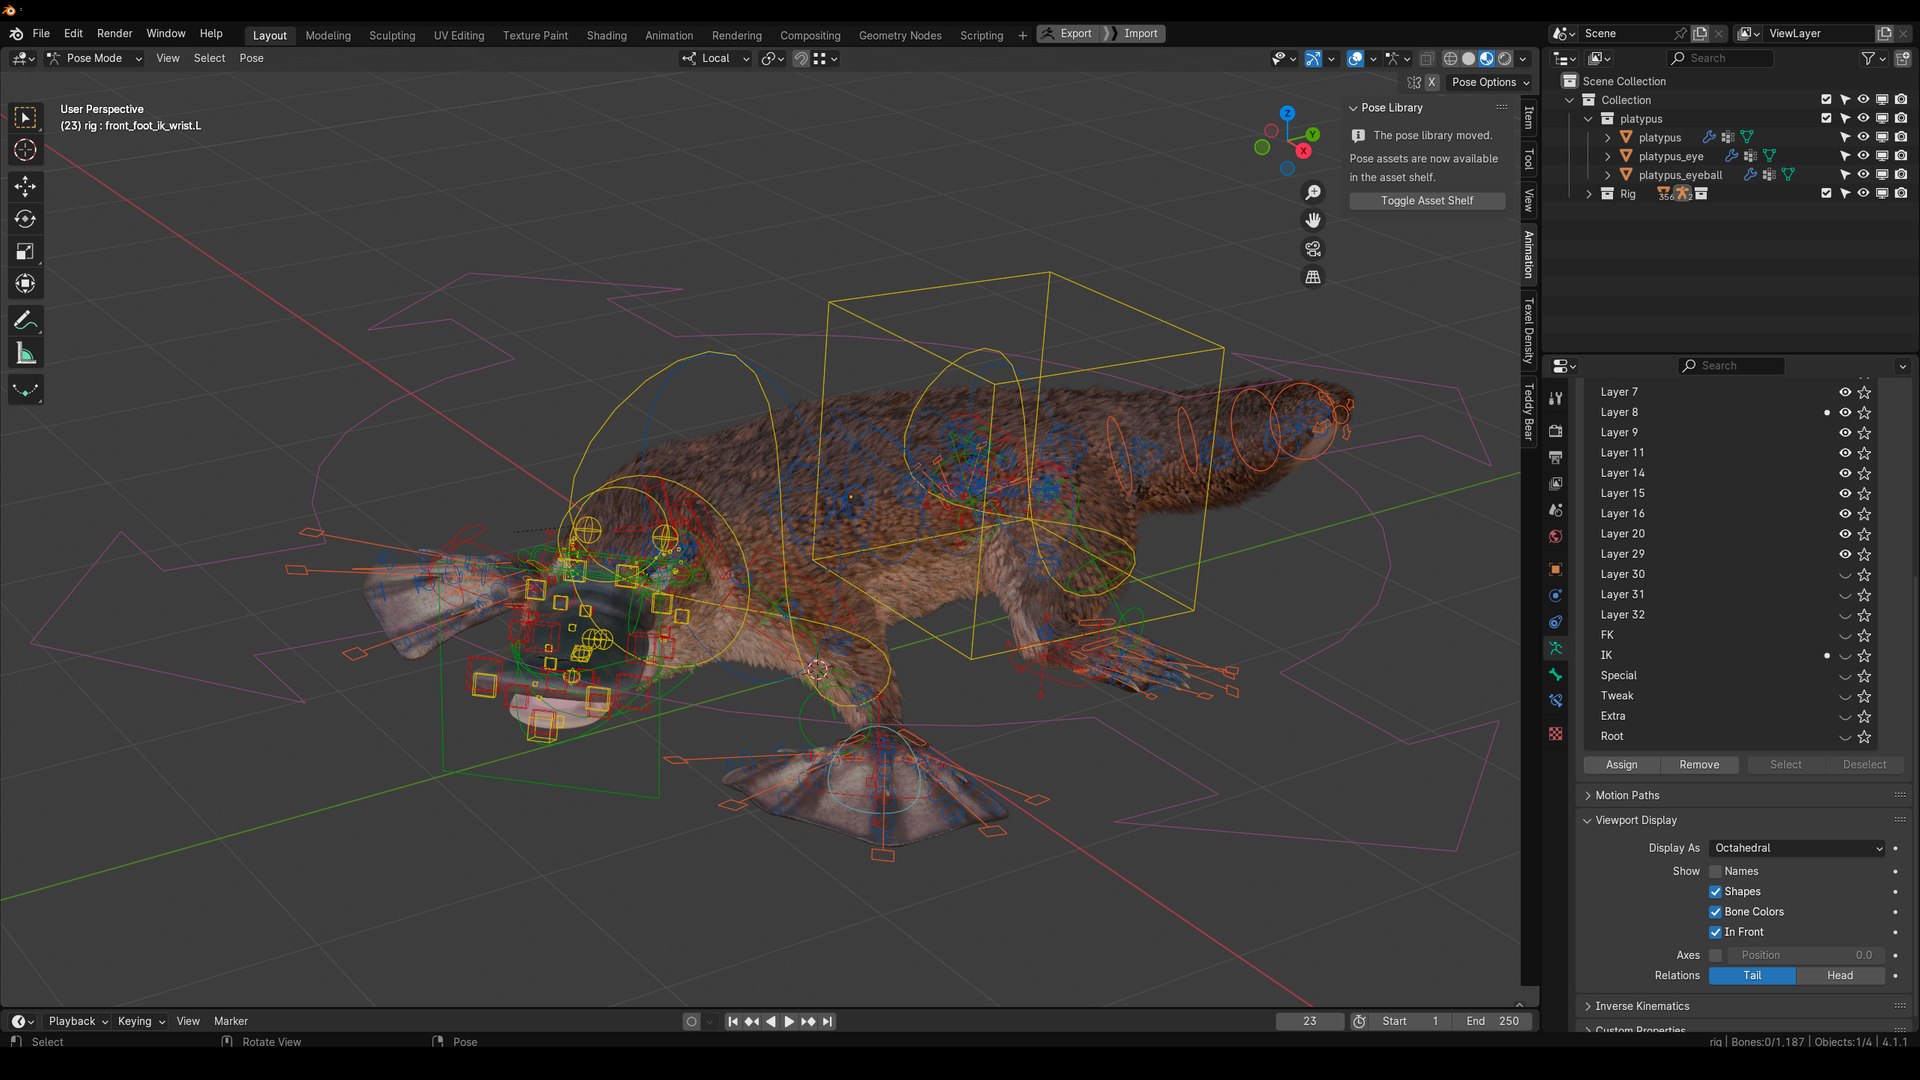Click the Zoom magnifier viewport icon
This screenshot has width=1920, height=1080.
[x=1313, y=192]
